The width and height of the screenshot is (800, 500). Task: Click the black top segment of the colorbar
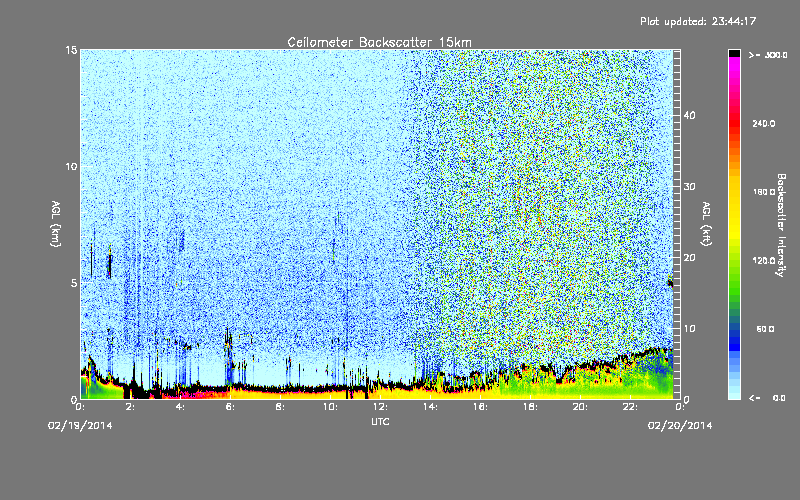tap(734, 53)
